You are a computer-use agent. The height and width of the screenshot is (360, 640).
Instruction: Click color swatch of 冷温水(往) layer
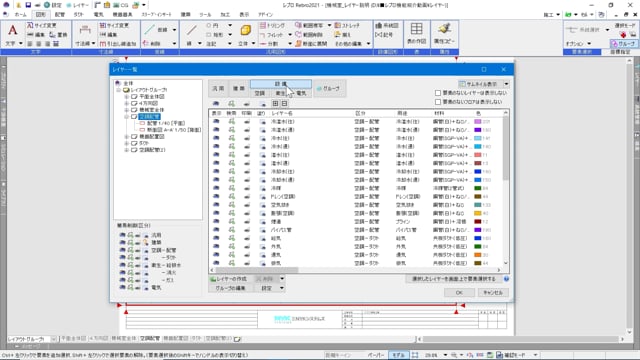[478, 122]
